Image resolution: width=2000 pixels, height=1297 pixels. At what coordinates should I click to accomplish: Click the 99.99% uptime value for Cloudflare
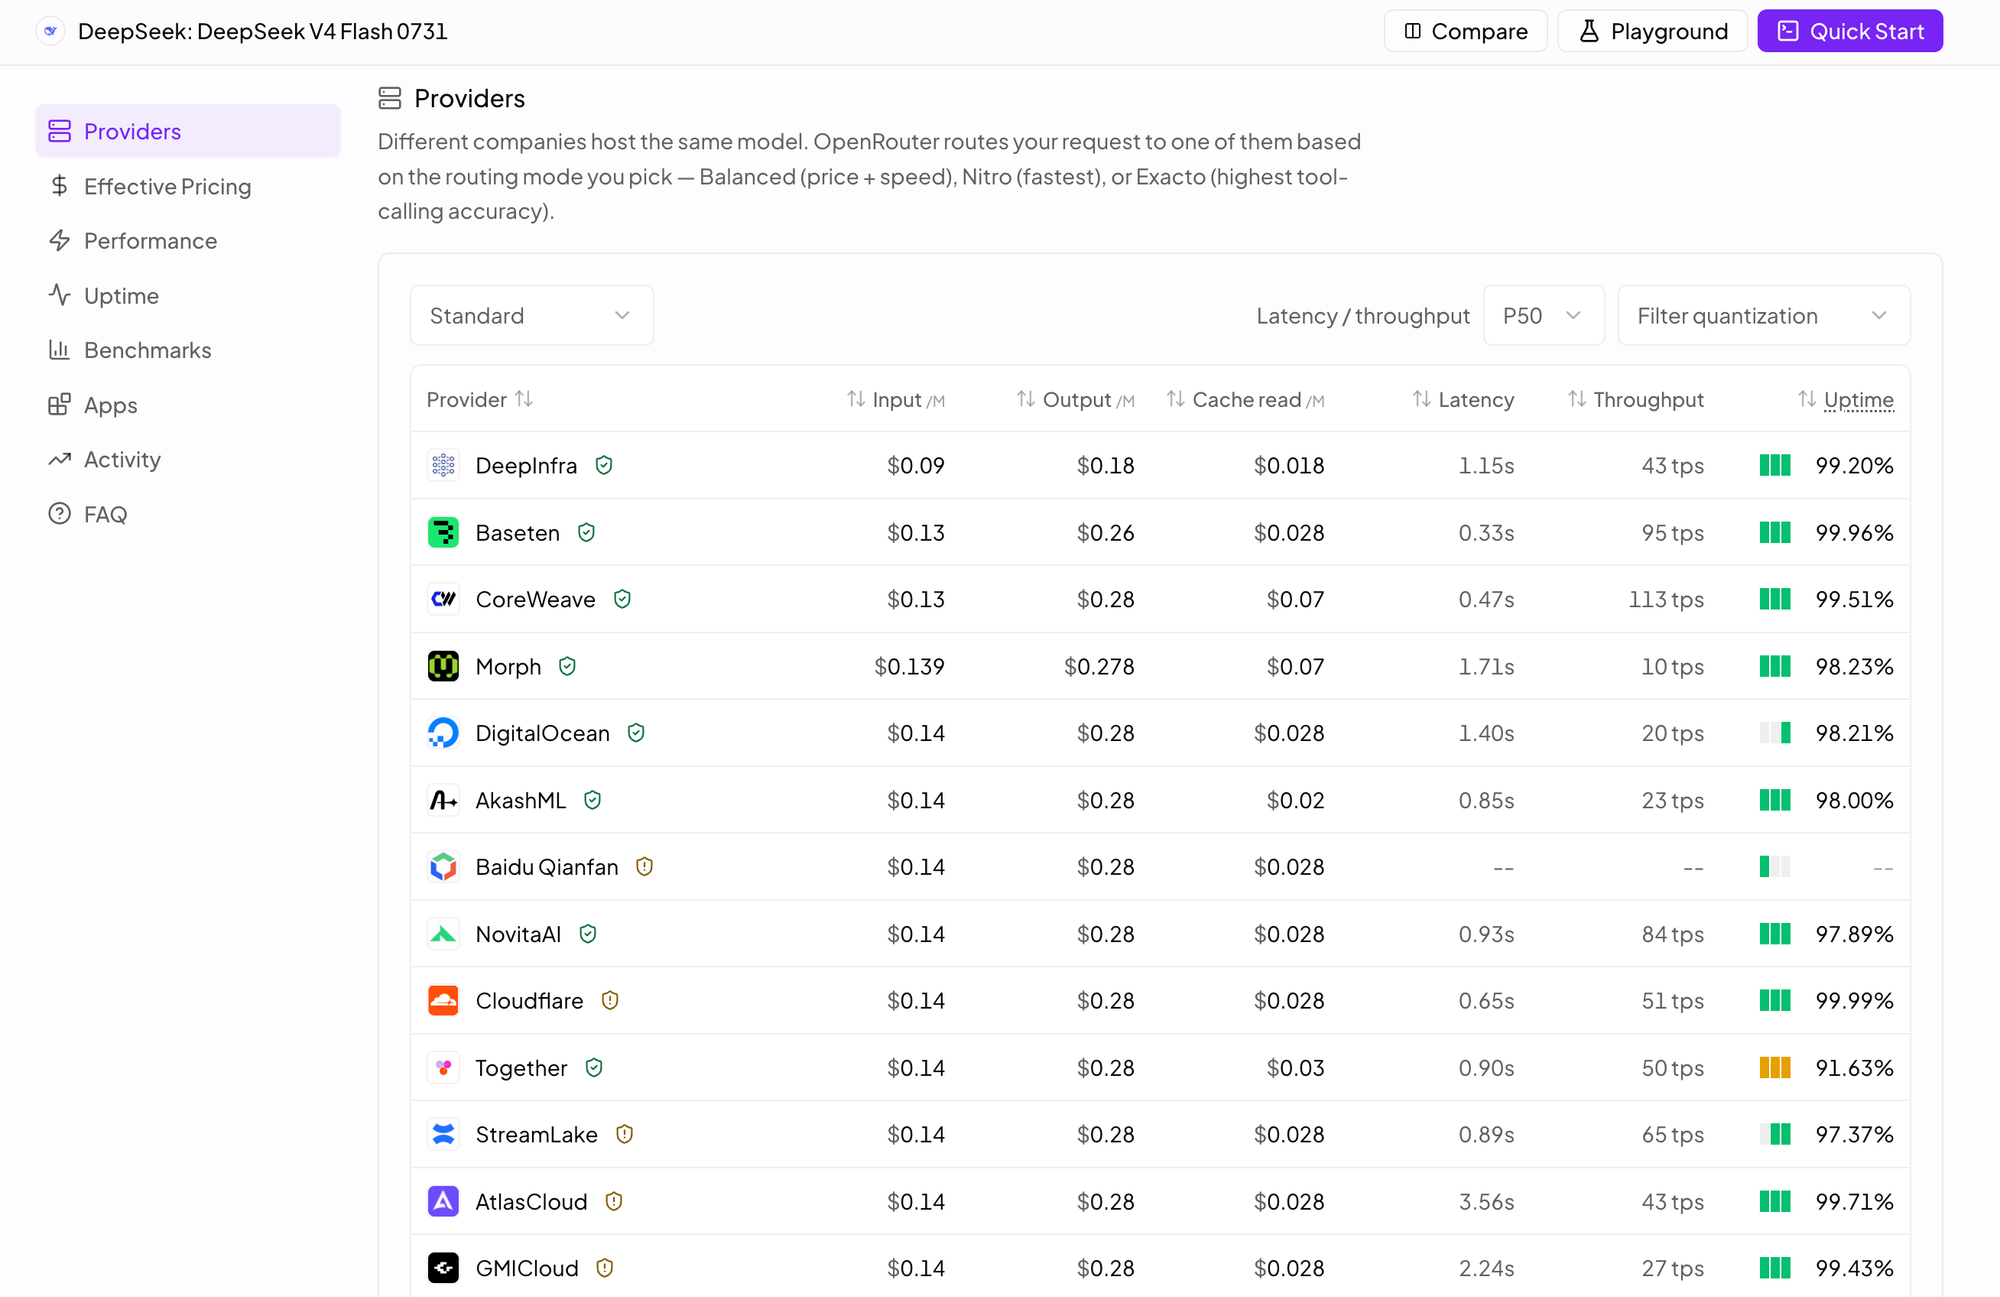tap(1855, 1001)
